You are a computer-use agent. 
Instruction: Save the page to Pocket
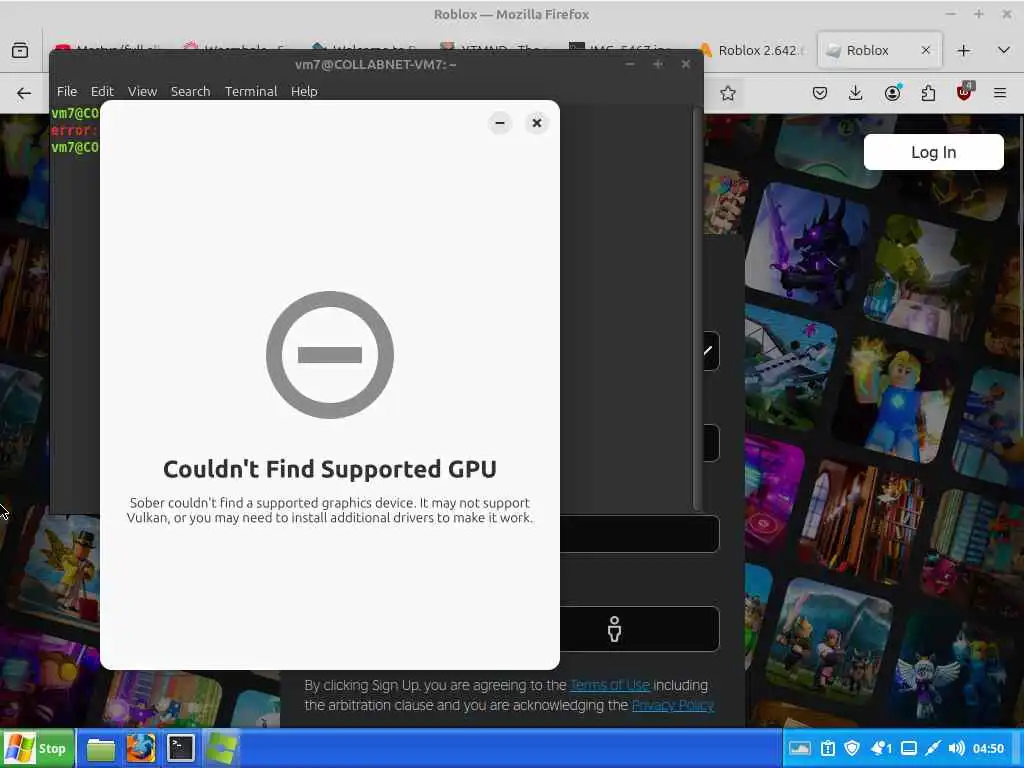(820, 93)
